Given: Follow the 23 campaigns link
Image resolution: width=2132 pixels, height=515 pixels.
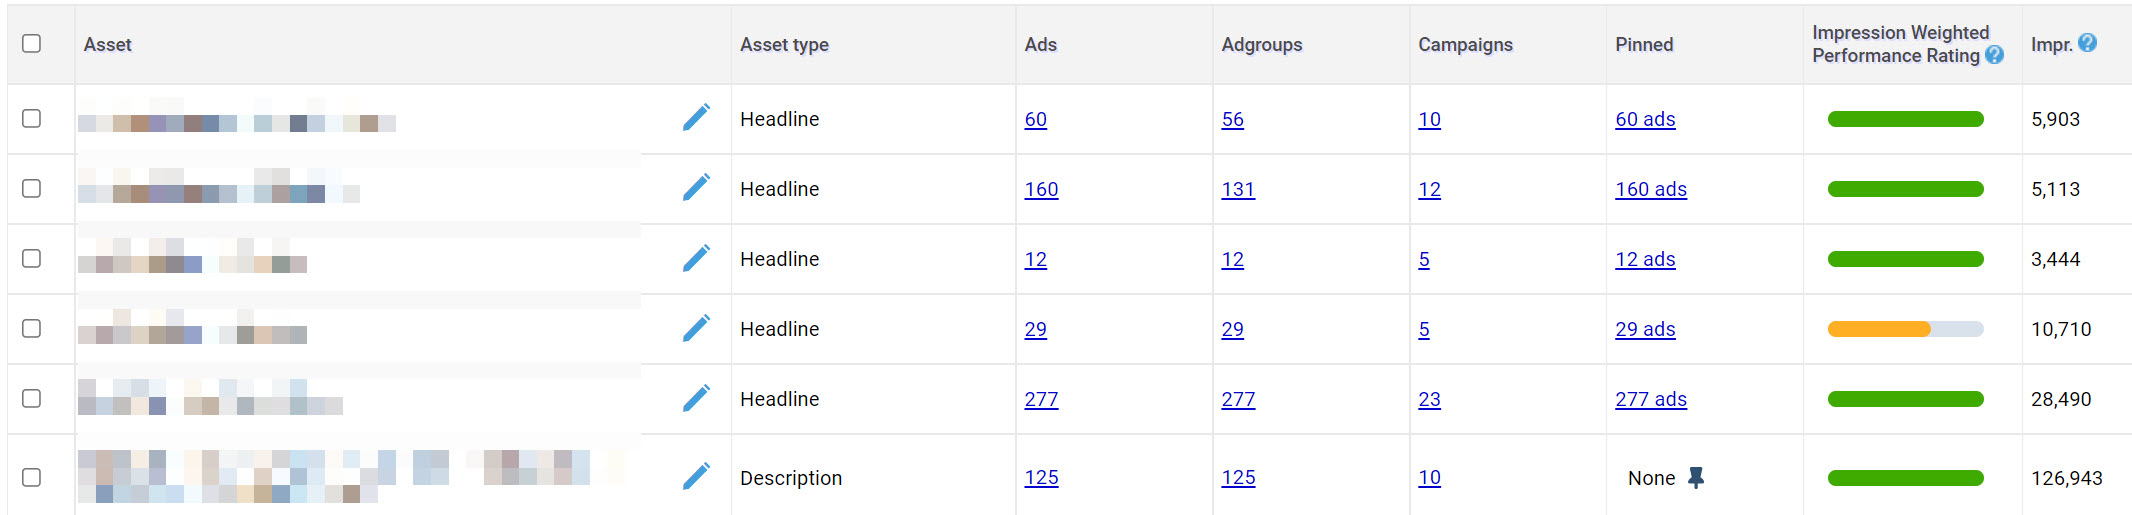Looking at the screenshot, I should point(1429,400).
